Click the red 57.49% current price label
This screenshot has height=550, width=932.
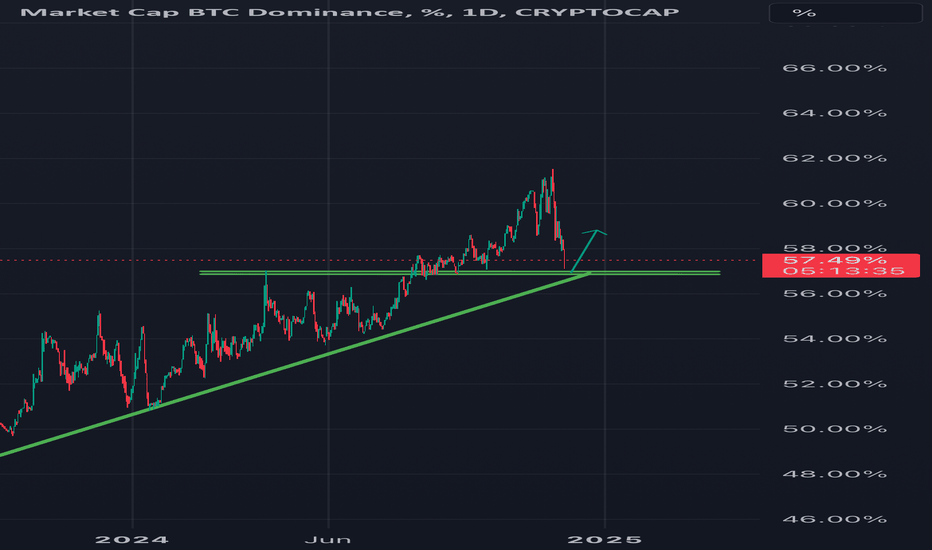click(840, 265)
